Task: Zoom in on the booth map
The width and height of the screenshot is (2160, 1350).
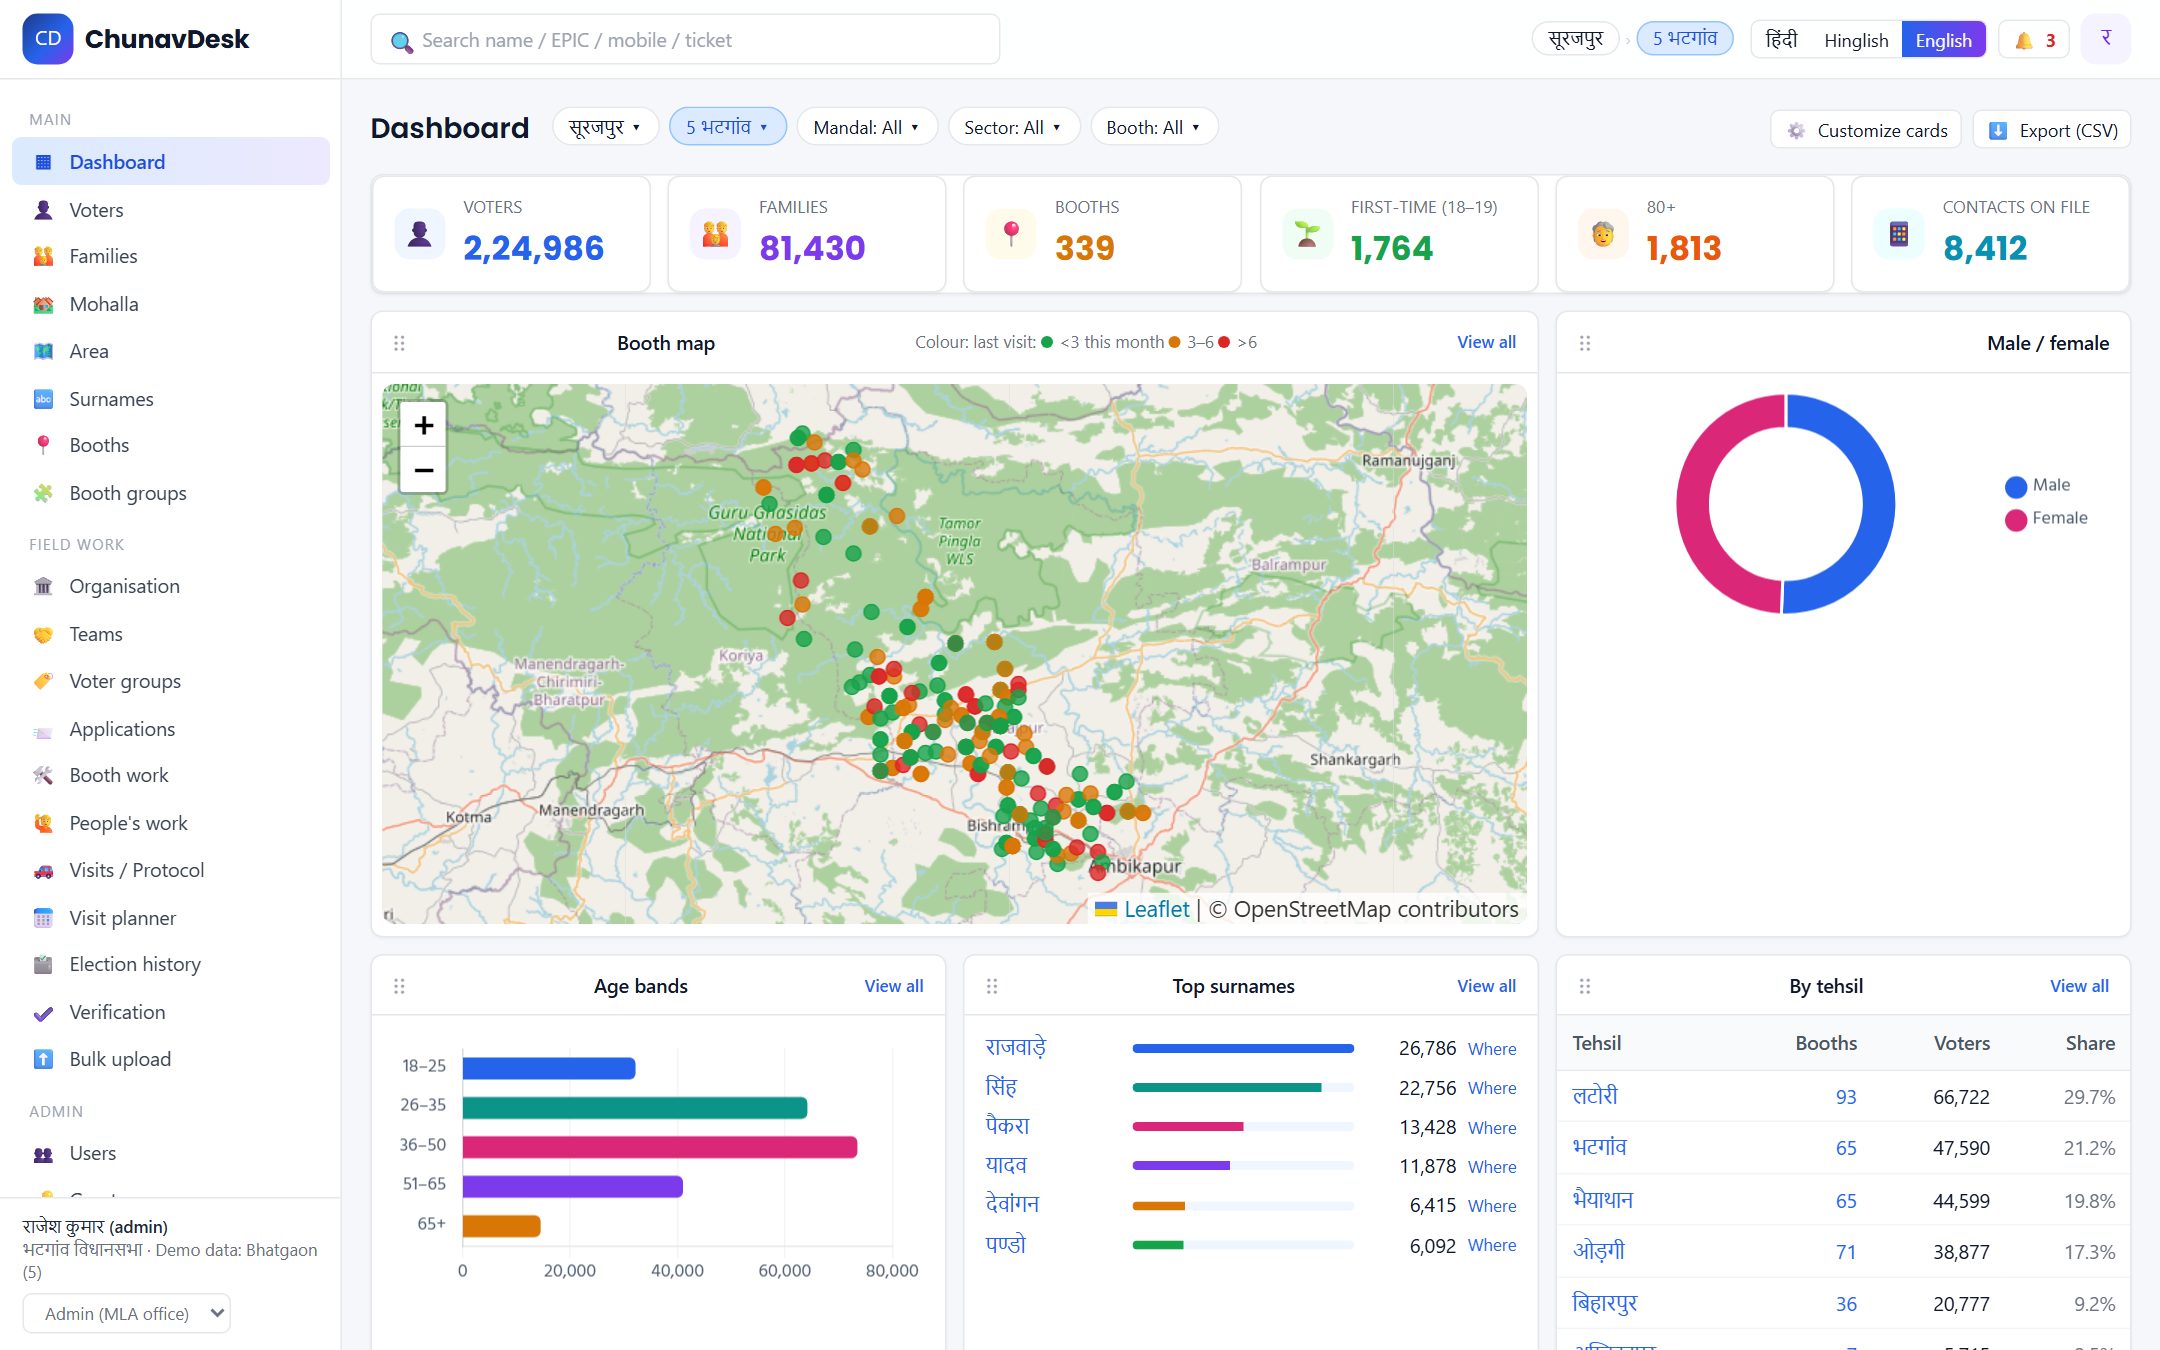Action: tap(423, 425)
